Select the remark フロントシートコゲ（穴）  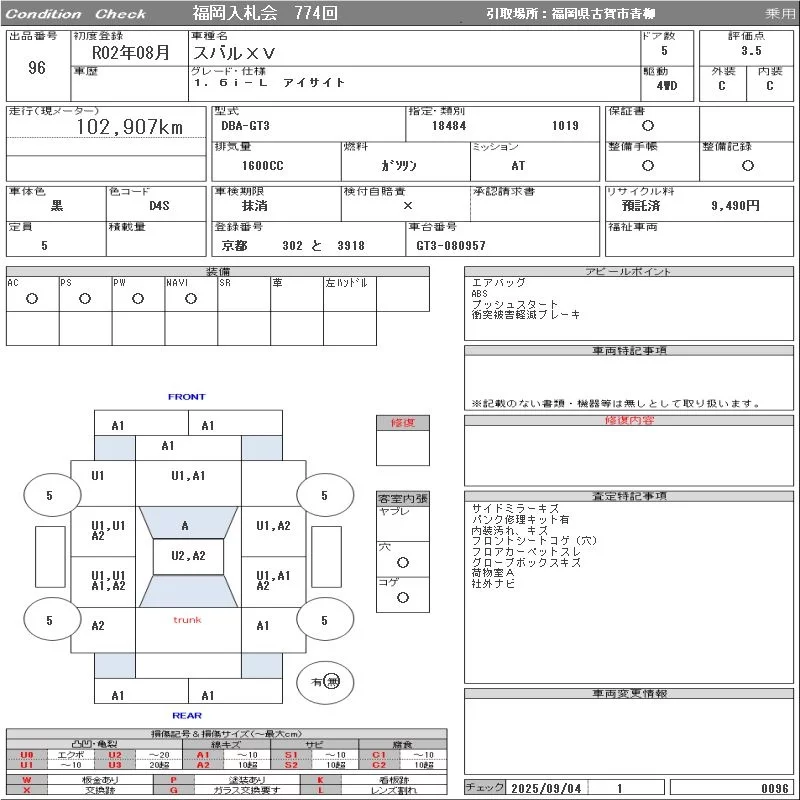pyautogui.click(x=534, y=541)
